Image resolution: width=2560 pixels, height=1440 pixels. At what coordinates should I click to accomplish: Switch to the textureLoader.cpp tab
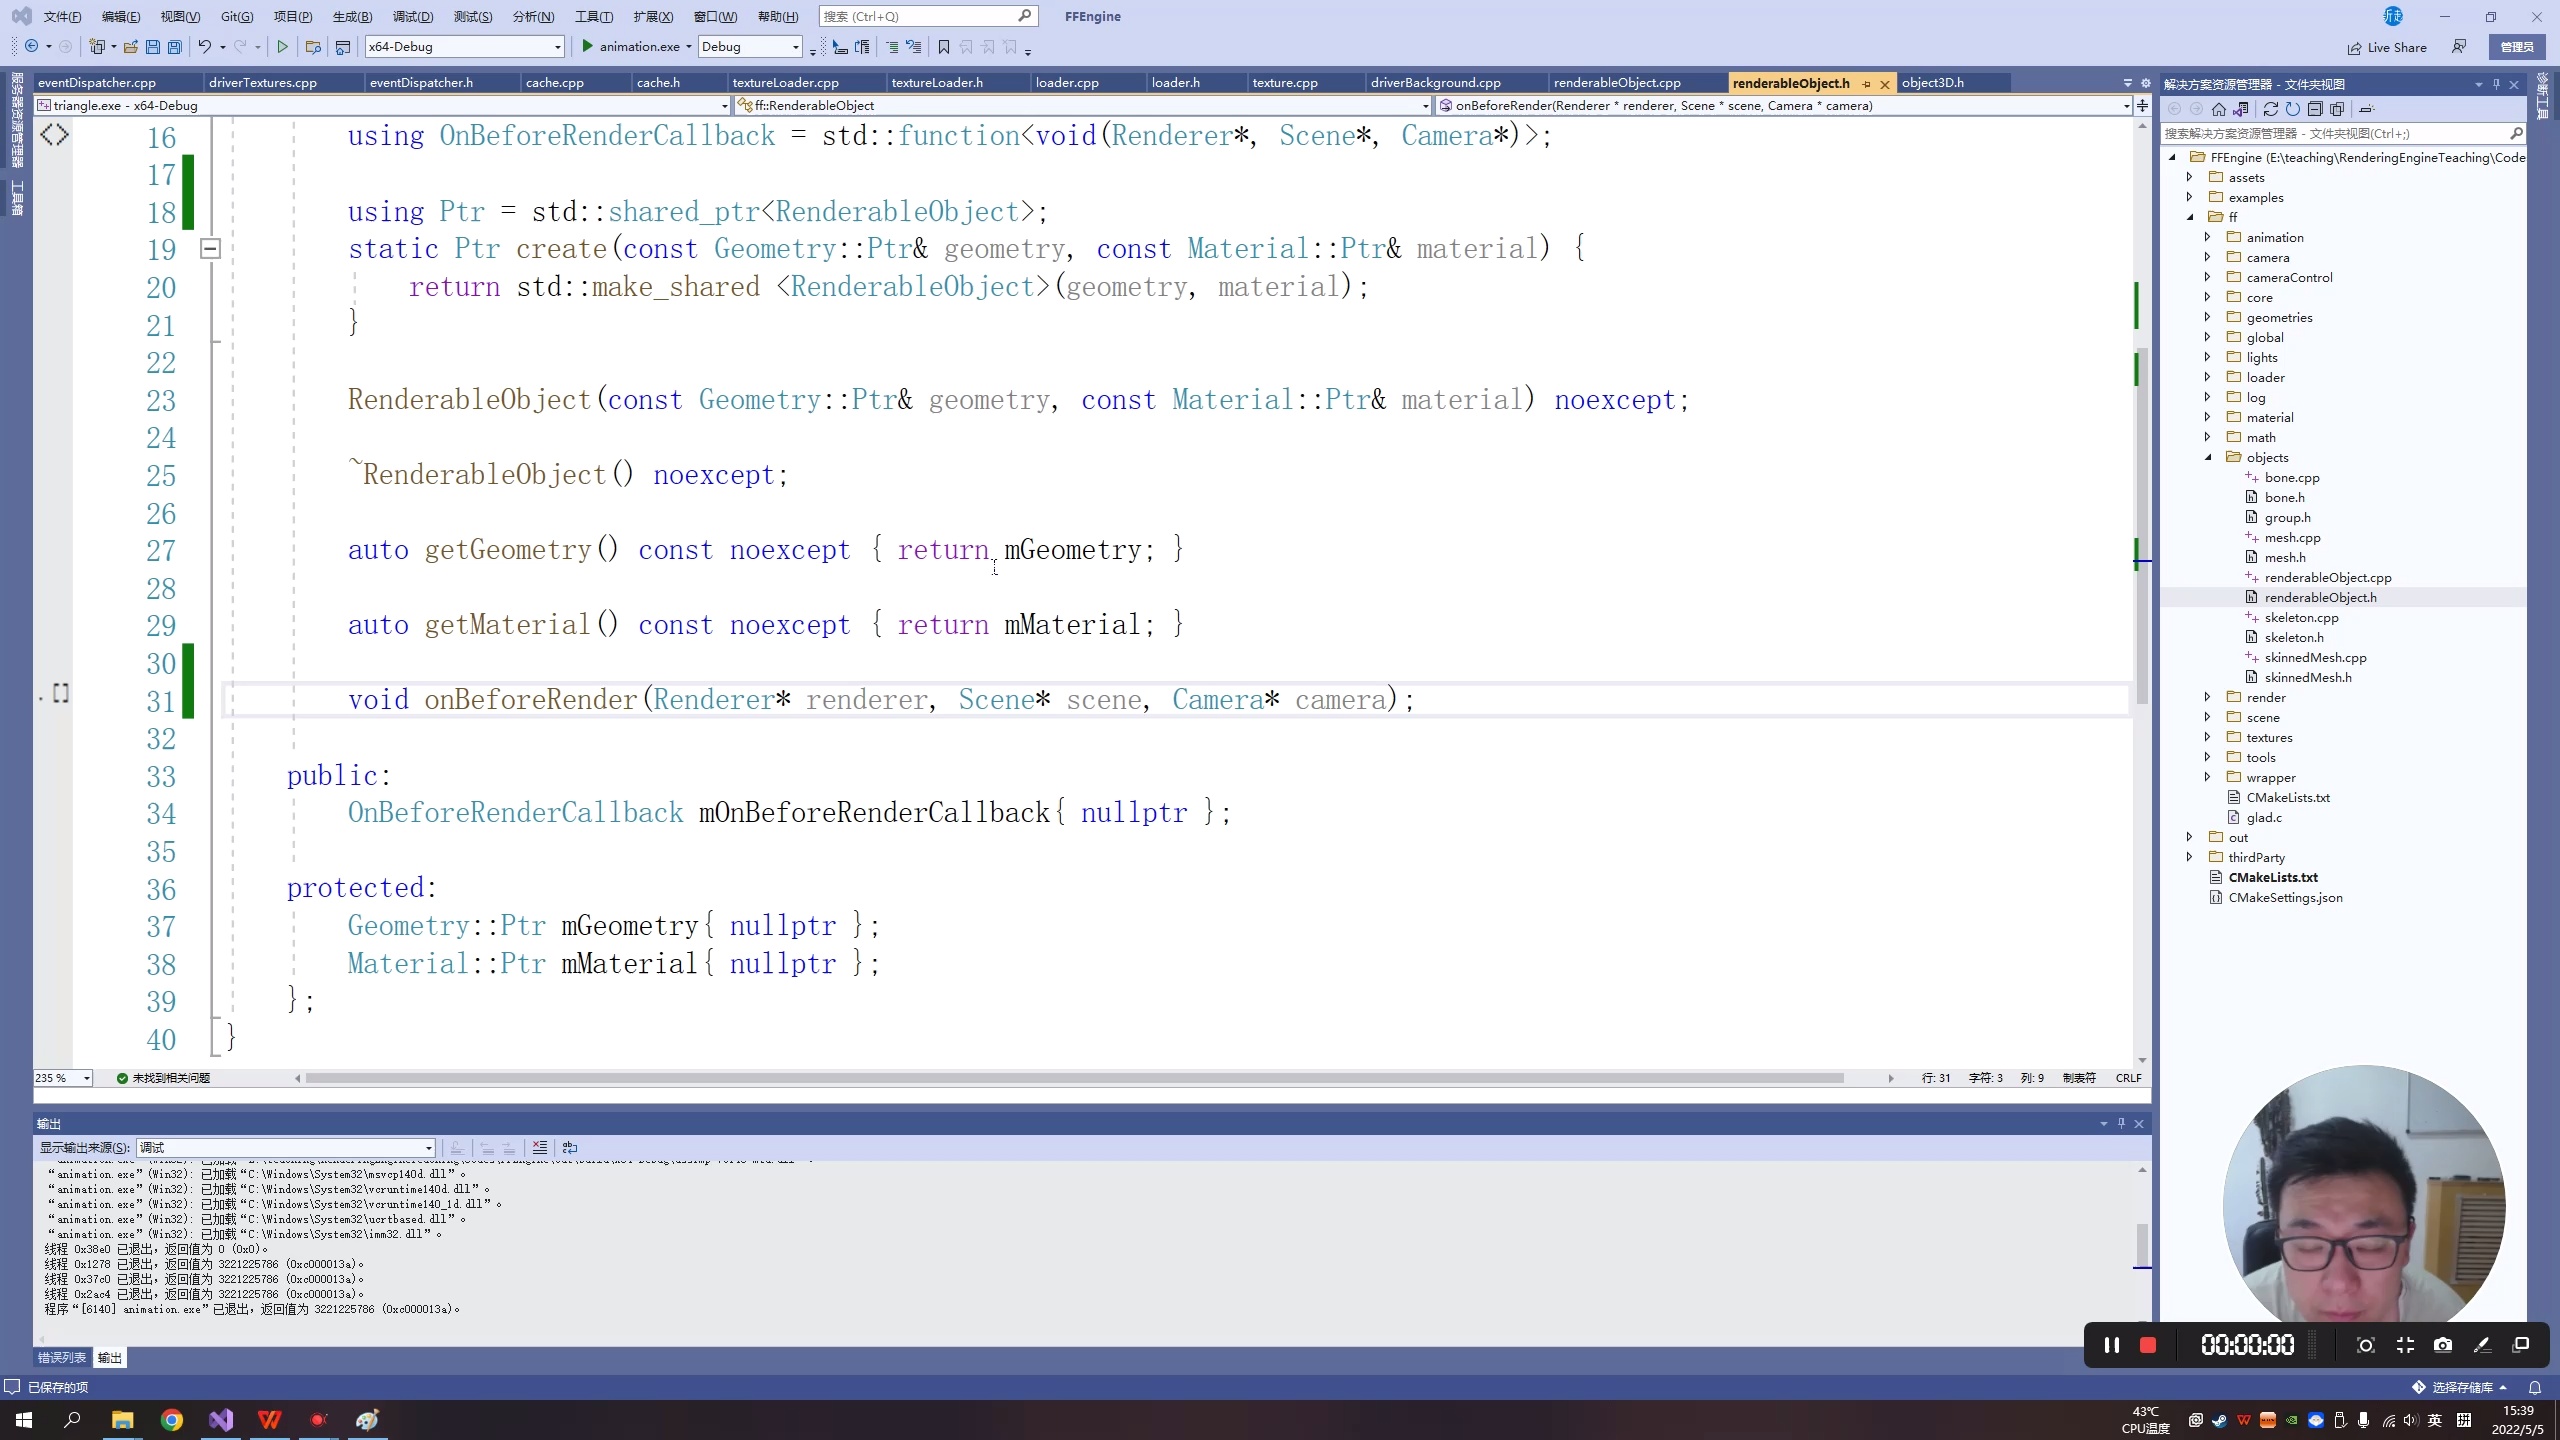tap(785, 83)
